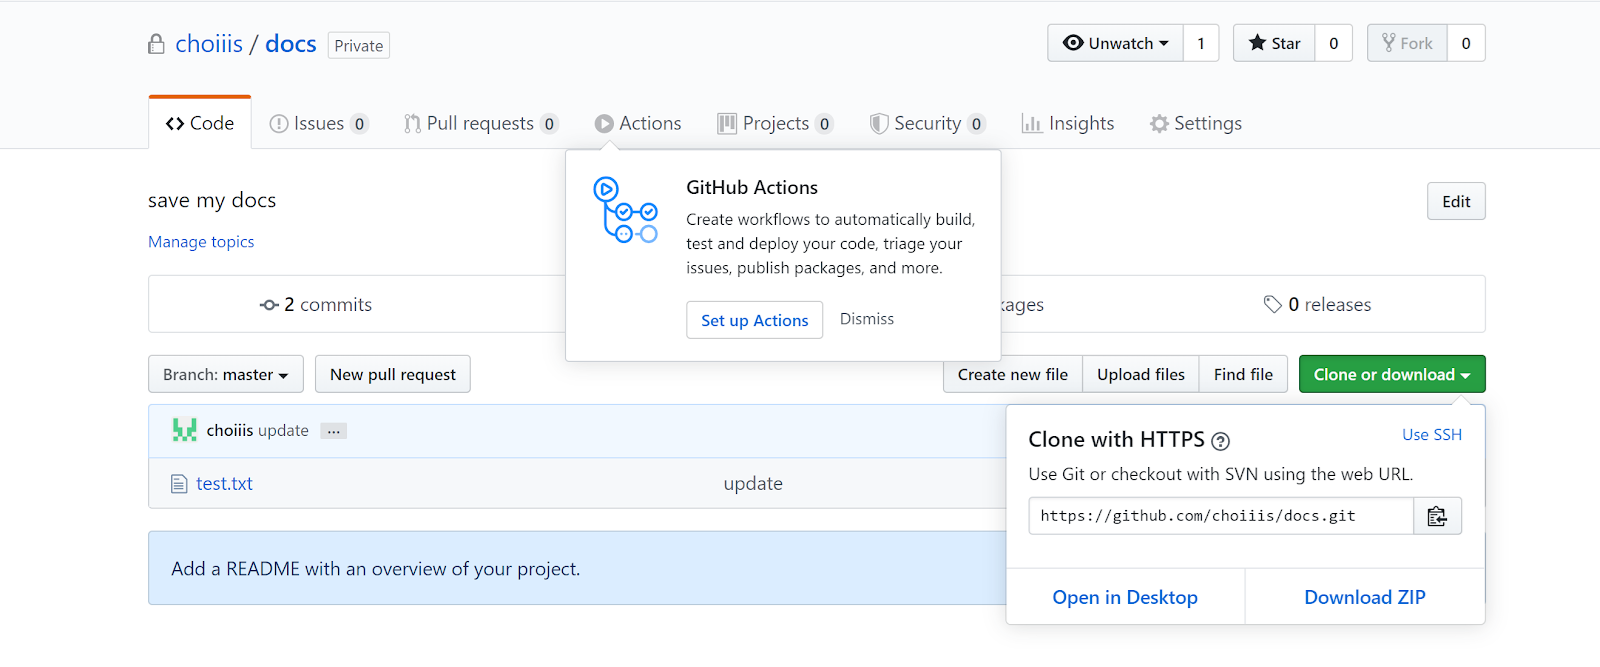View the 0 releases page
1600x667 pixels.
[x=1318, y=305]
